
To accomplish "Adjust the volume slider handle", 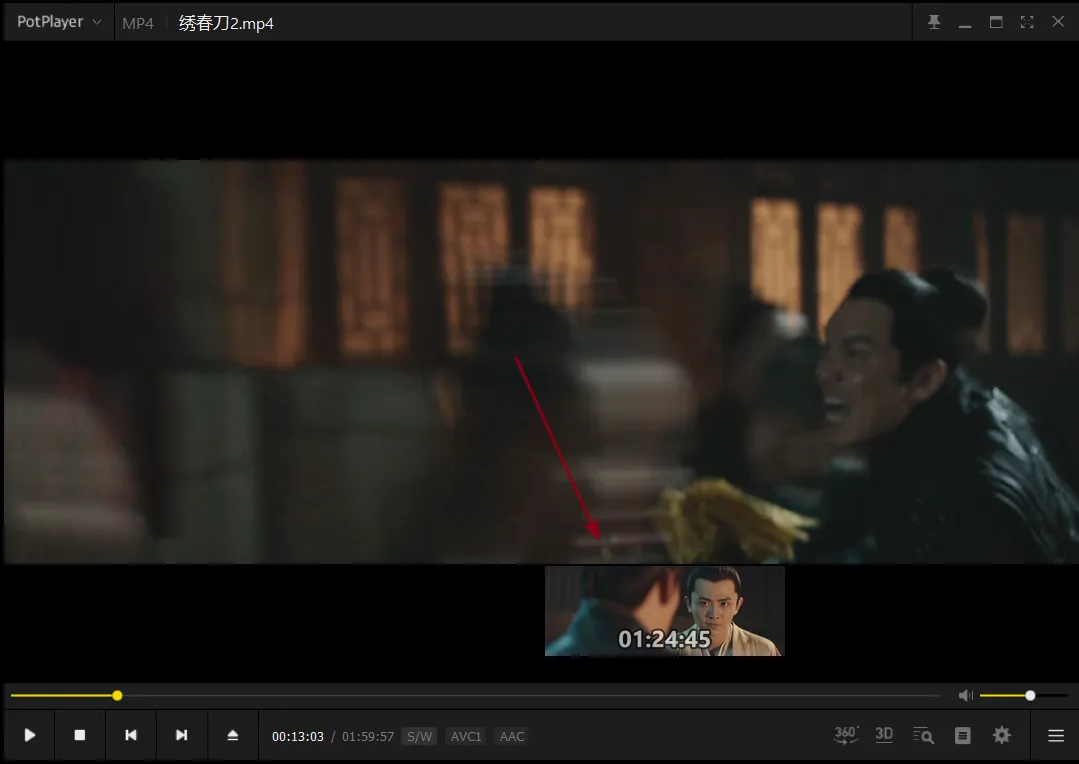I will click(x=1030, y=696).
